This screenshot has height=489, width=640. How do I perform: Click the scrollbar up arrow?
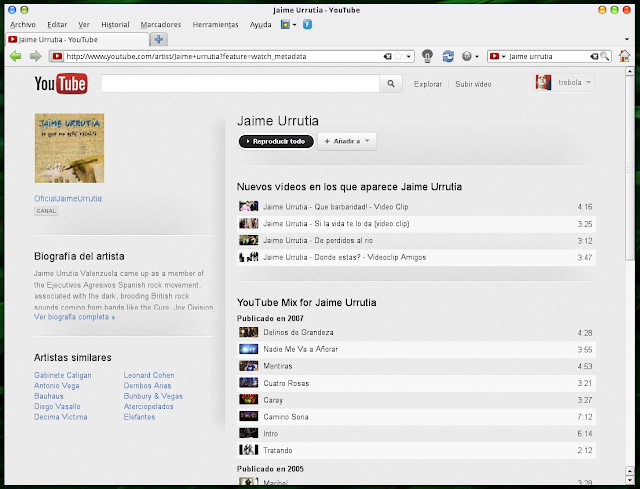629,71
